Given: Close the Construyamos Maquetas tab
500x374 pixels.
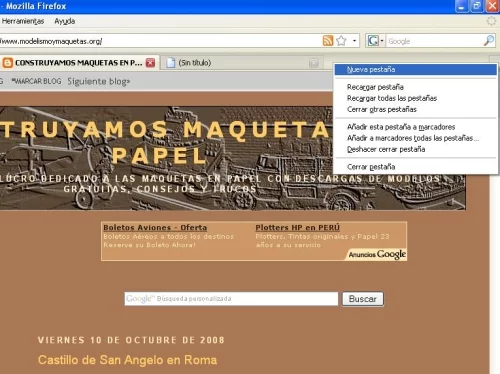Looking at the screenshot, I should [x=150, y=63].
